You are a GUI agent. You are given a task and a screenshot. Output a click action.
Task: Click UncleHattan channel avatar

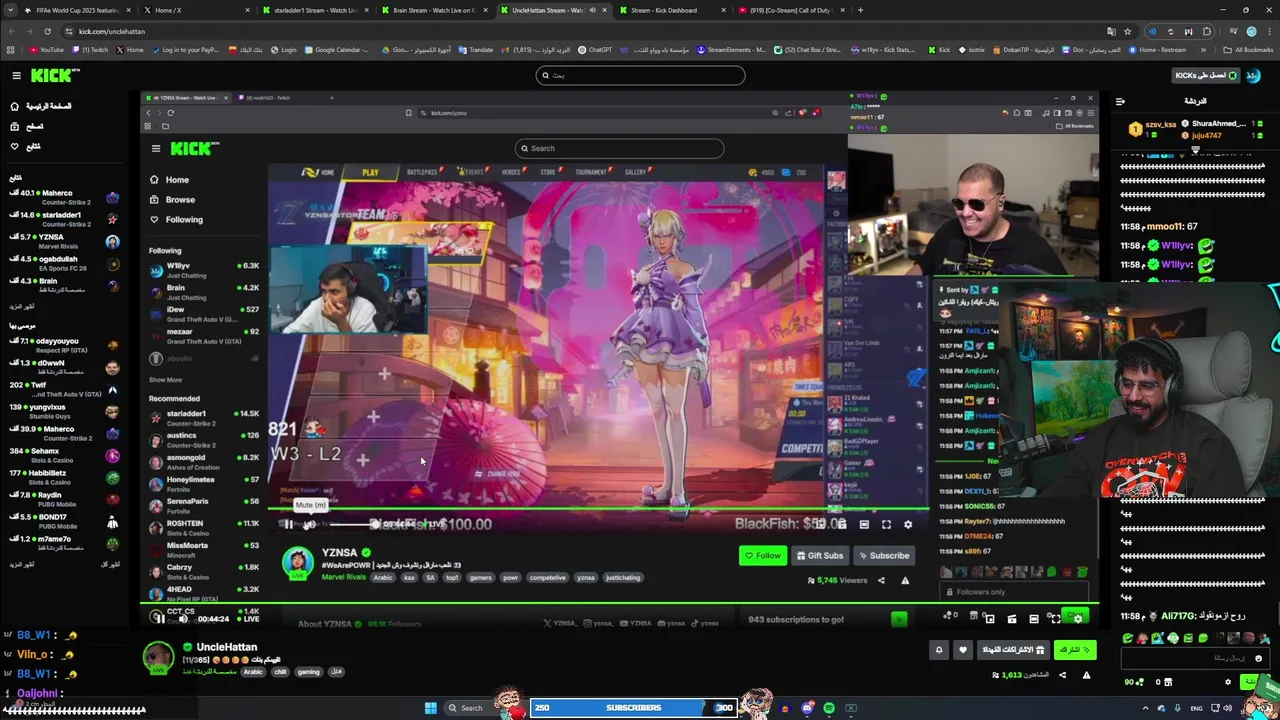(x=158, y=657)
